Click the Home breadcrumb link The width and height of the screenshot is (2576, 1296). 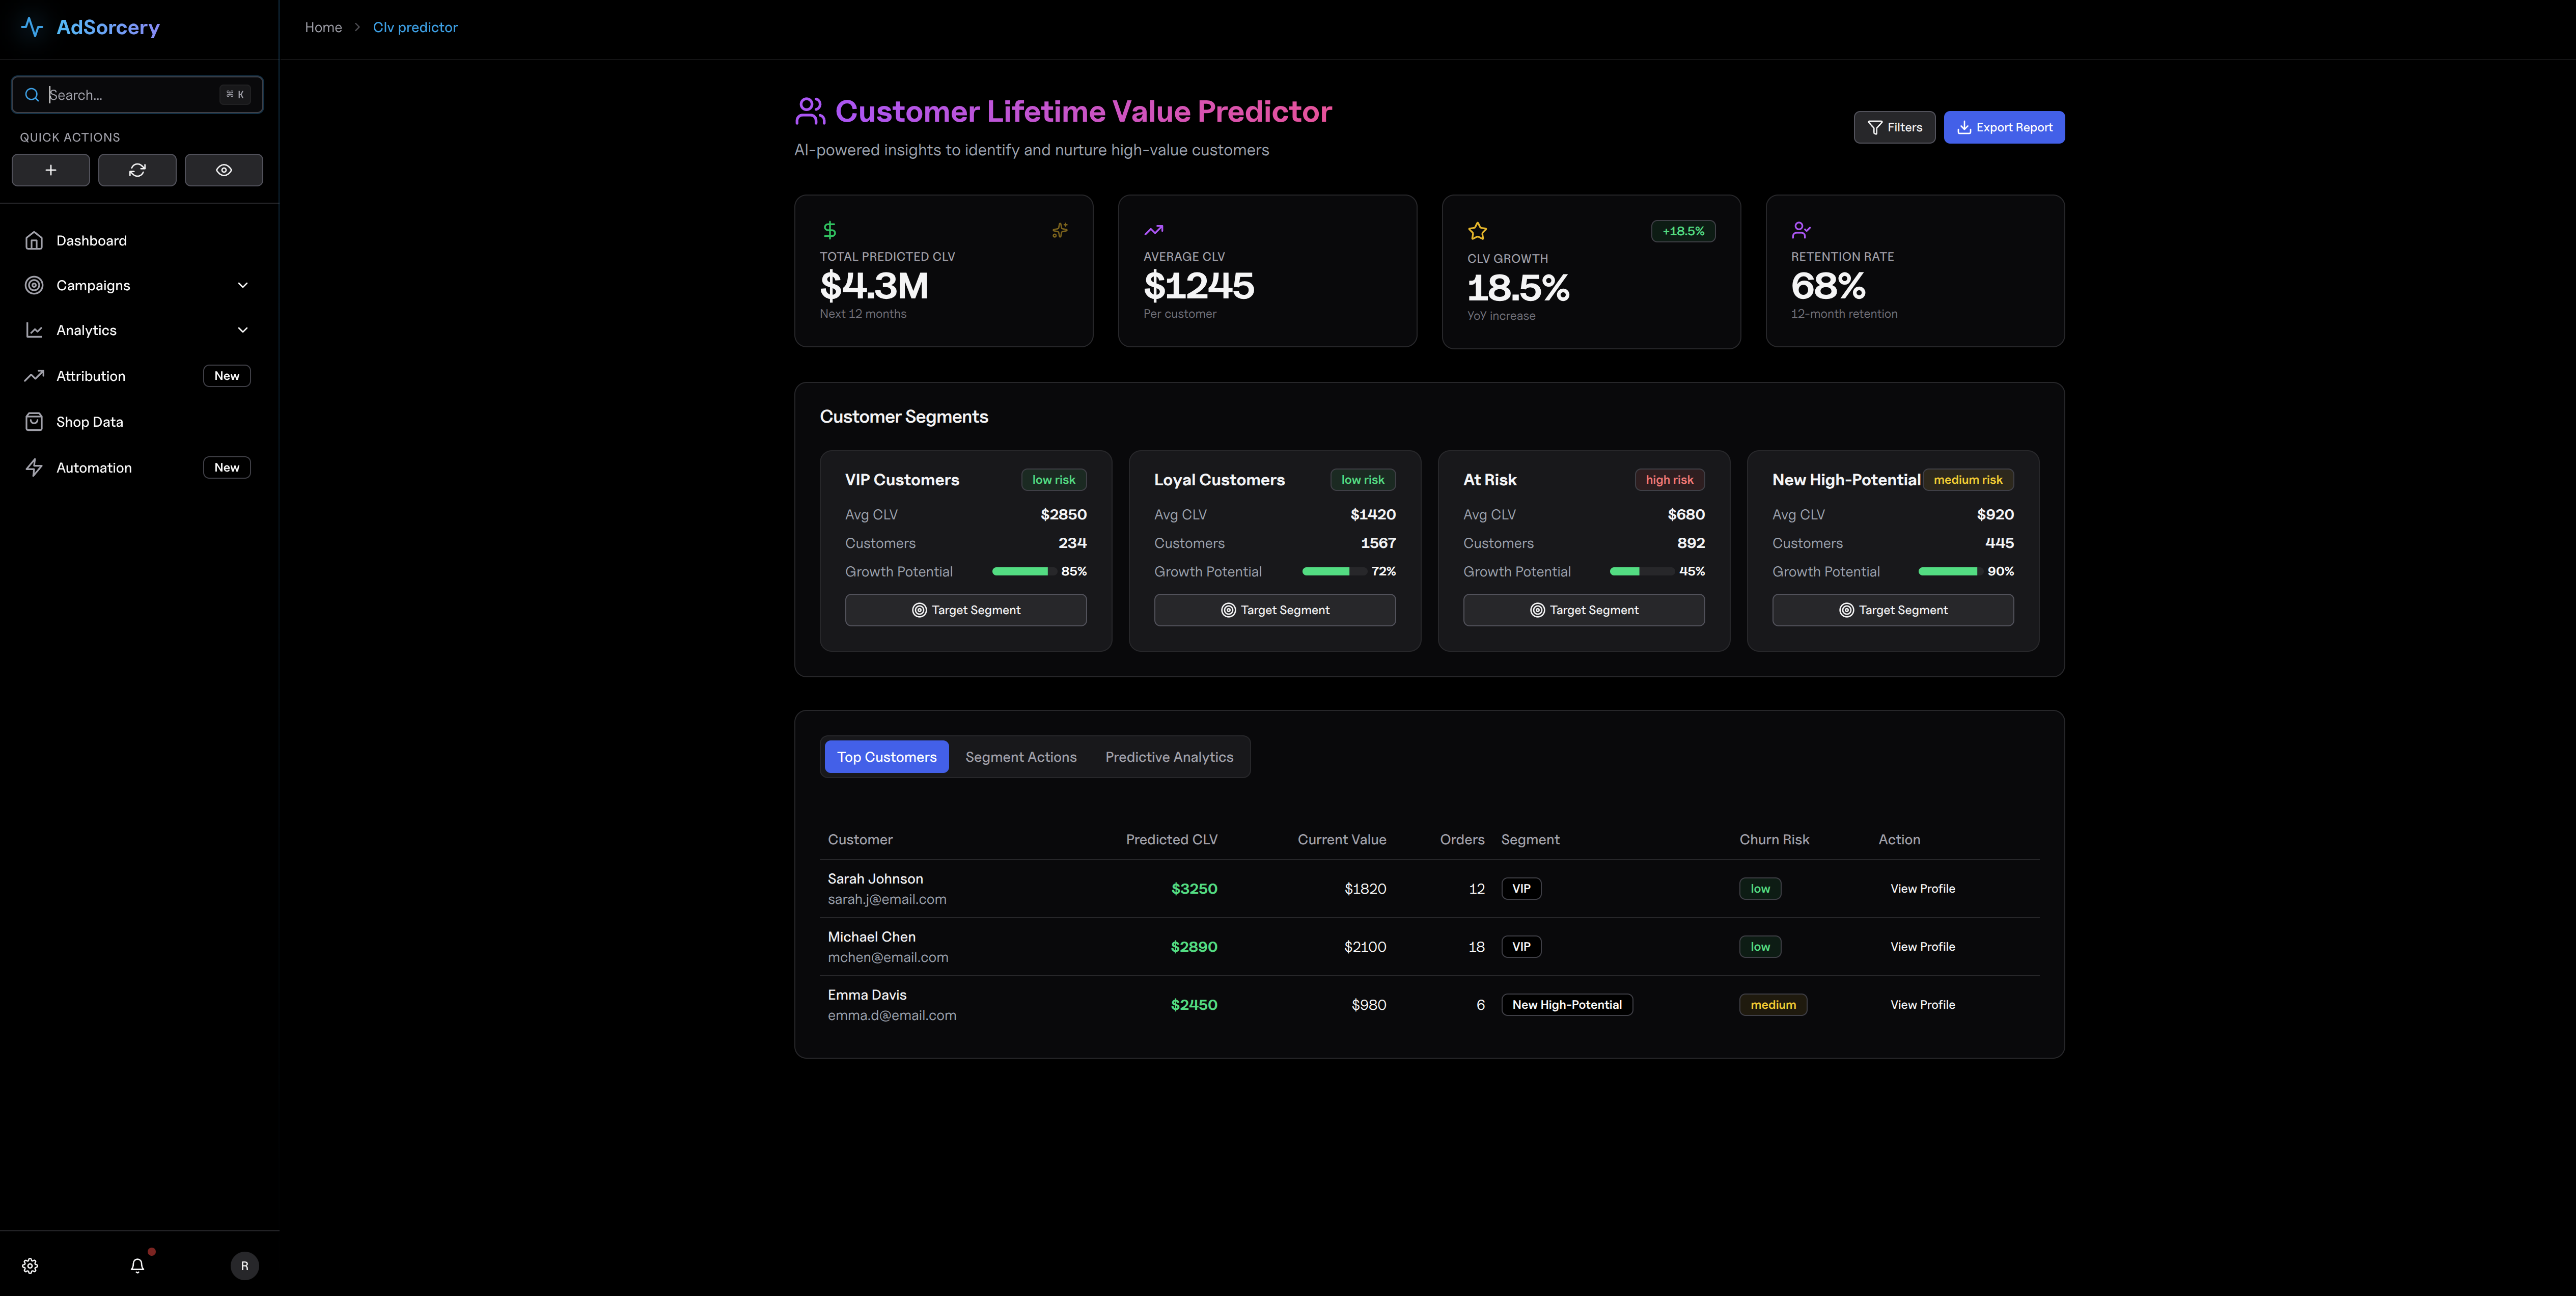tap(323, 27)
